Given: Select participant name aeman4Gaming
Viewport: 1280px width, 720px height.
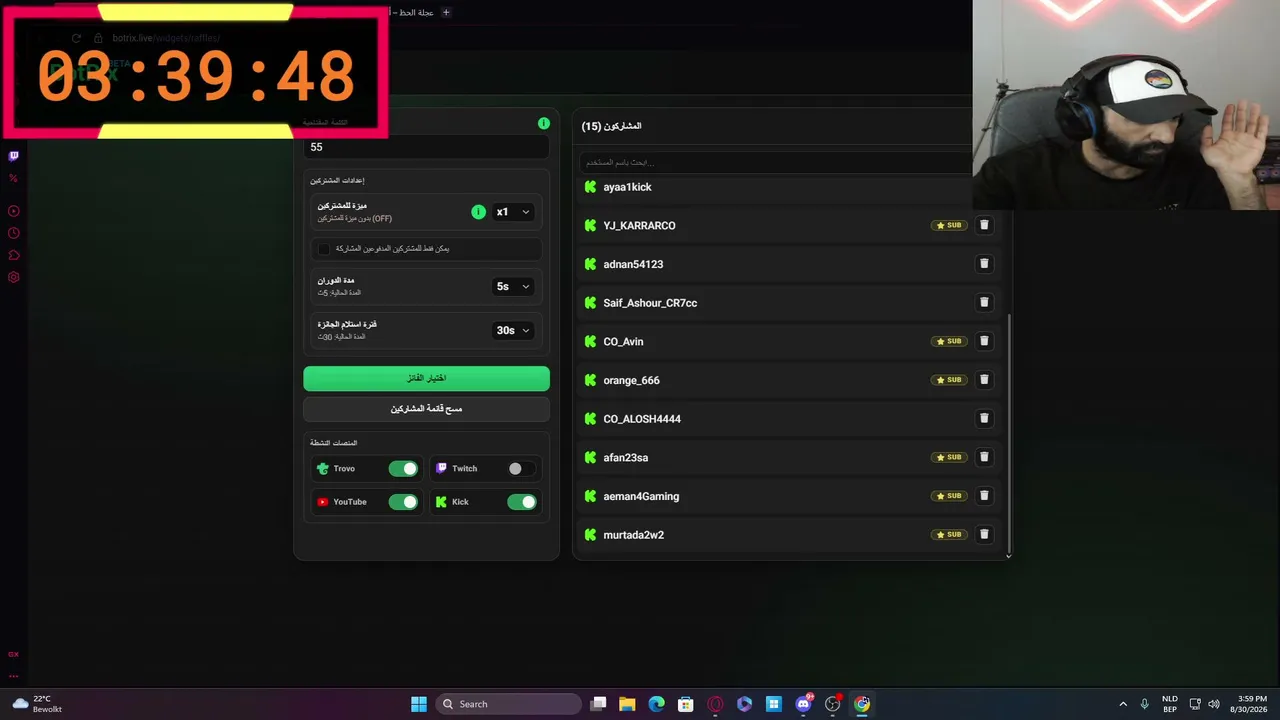Looking at the screenshot, I should (641, 496).
